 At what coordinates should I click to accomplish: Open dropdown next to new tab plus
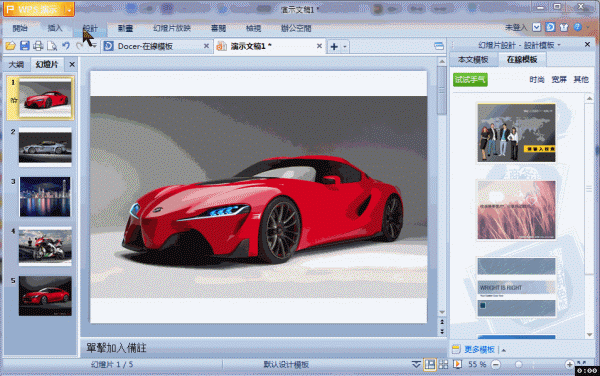[x=345, y=47]
